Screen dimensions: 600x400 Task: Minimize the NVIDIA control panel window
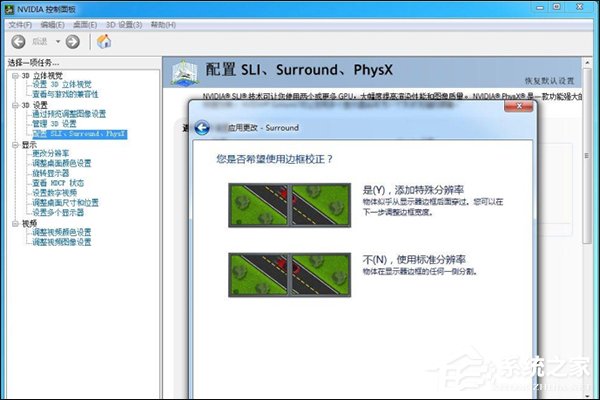point(540,7)
